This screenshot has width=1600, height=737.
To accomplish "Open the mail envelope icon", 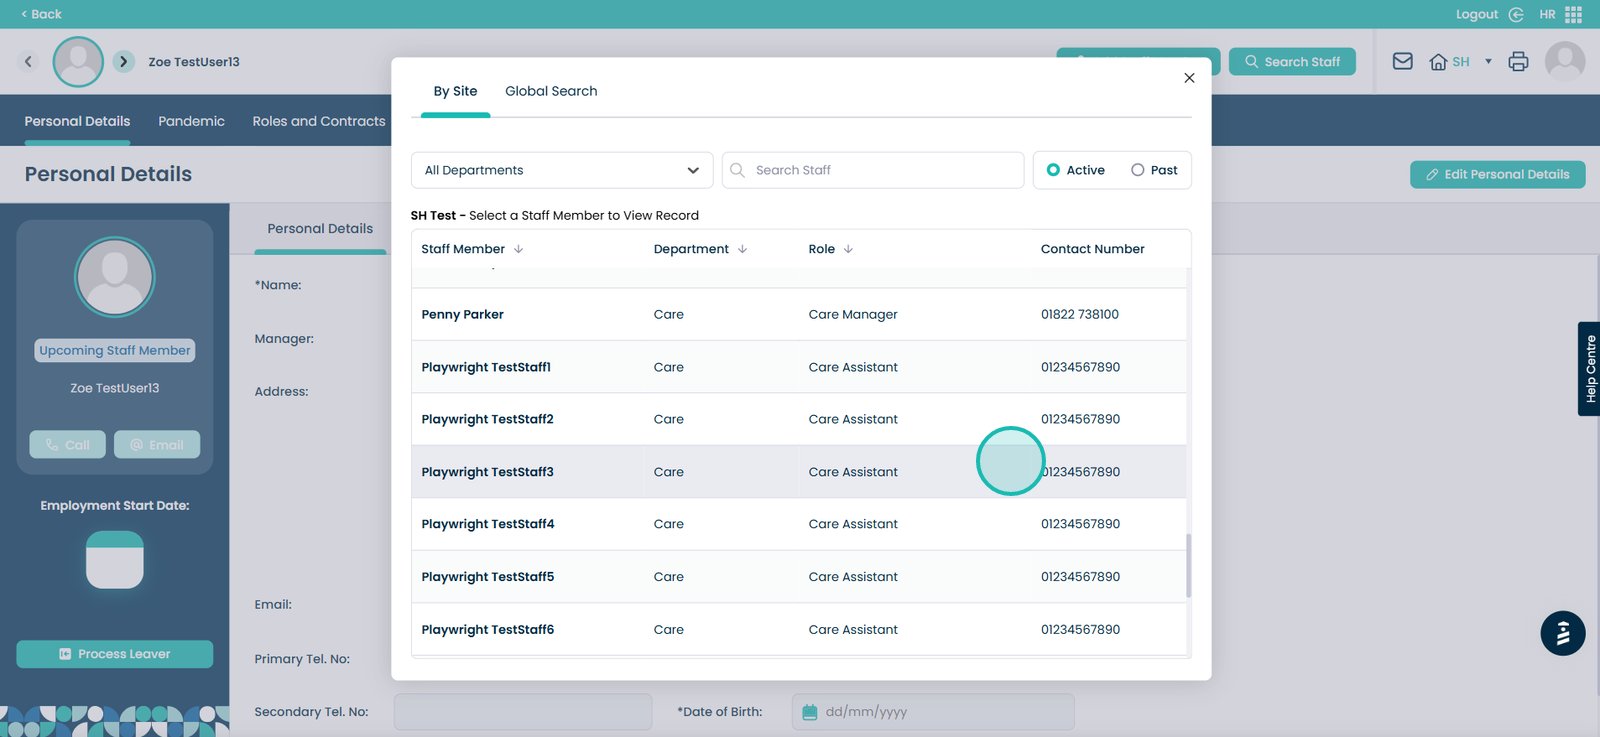I will (1402, 61).
